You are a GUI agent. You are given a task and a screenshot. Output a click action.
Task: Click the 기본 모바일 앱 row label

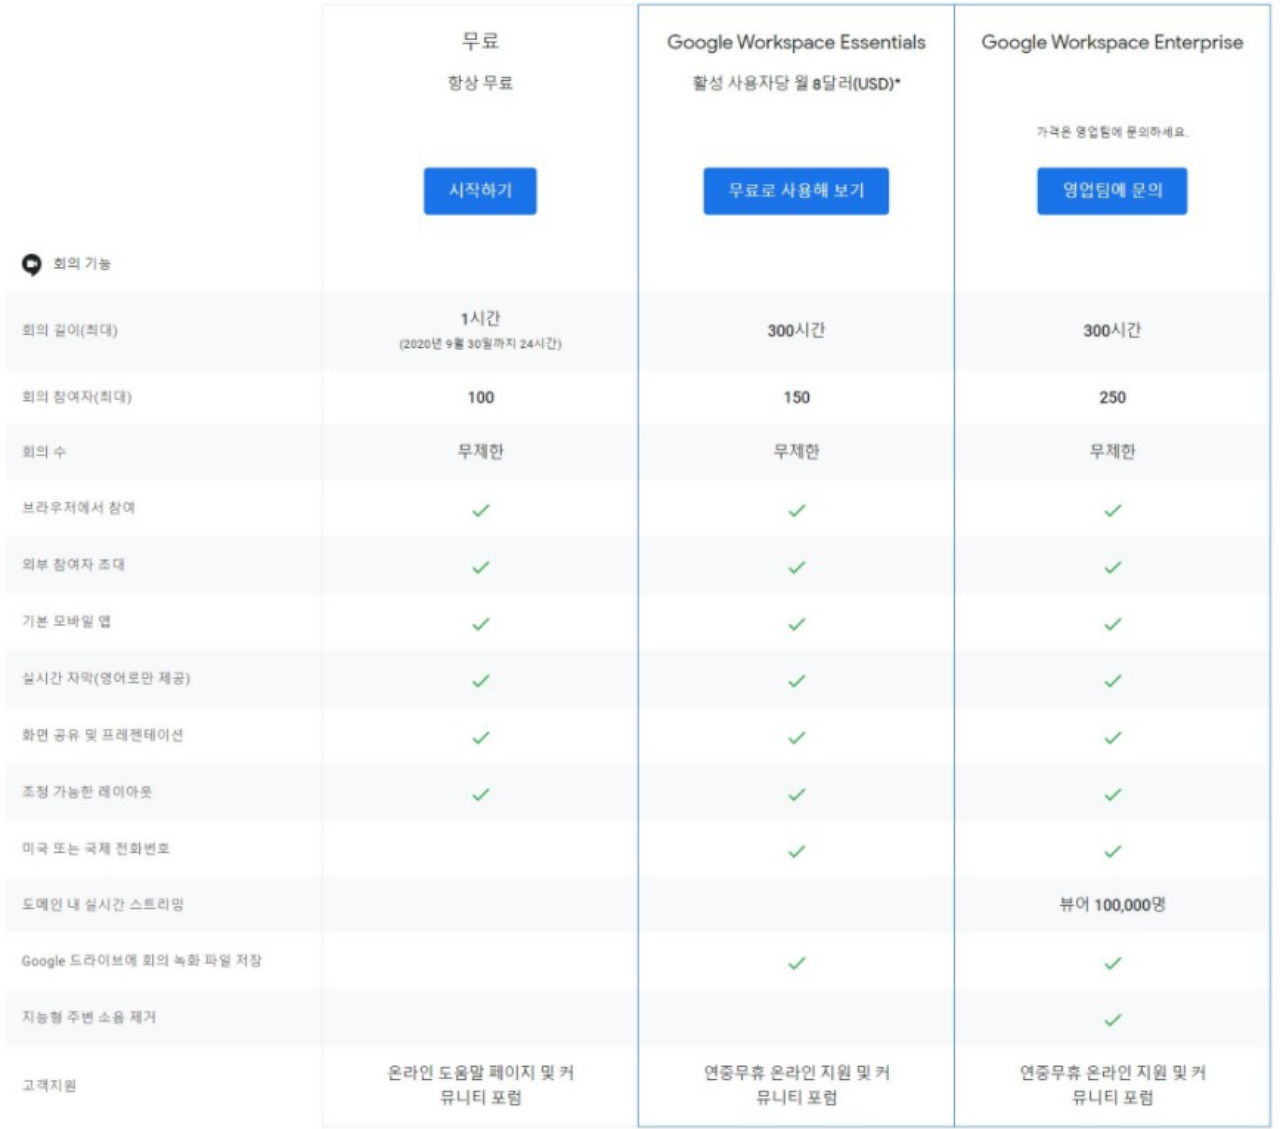(x=66, y=621)
